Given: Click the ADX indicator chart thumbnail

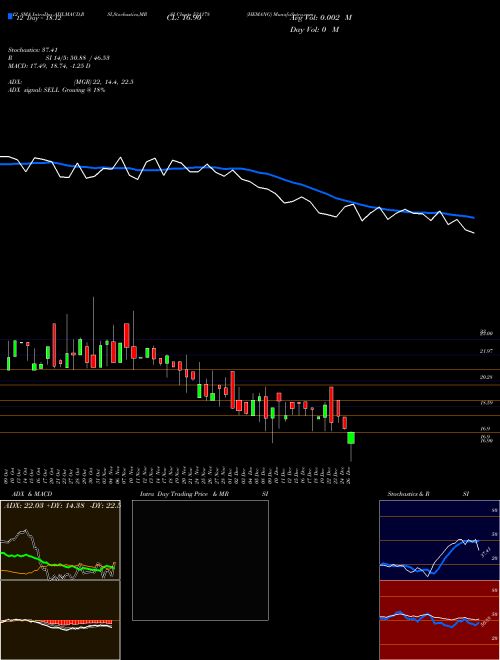Looking at the screenshot, I should coord(60,540).
